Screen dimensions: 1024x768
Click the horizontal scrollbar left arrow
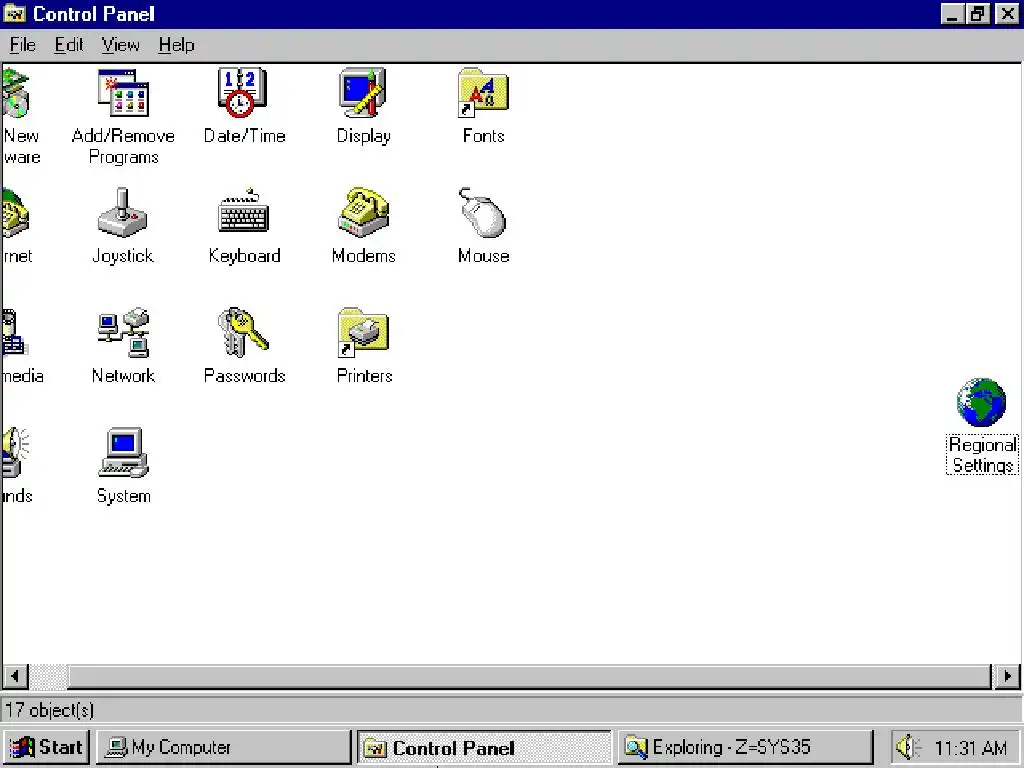click(16, 677)
